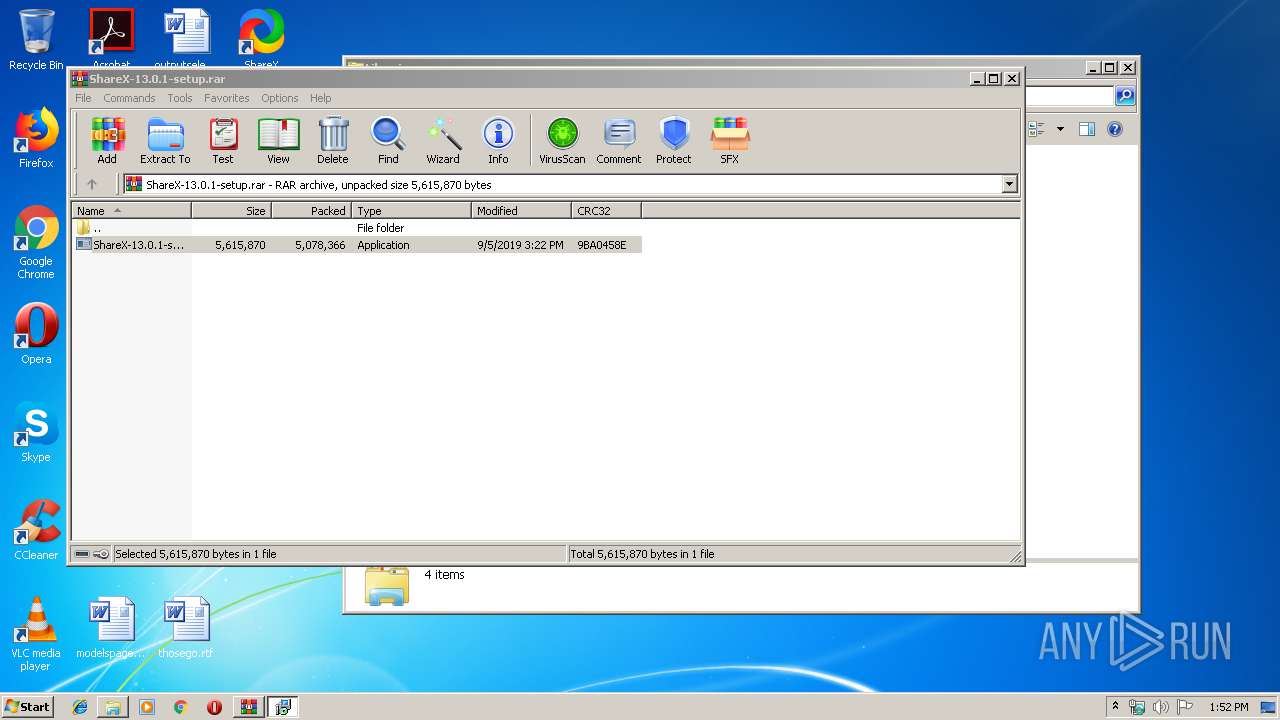Select the thosego.rtf desktop file
Image resolution: width=1280 pixels, height=720 pixels.
(x=186, y=628)
